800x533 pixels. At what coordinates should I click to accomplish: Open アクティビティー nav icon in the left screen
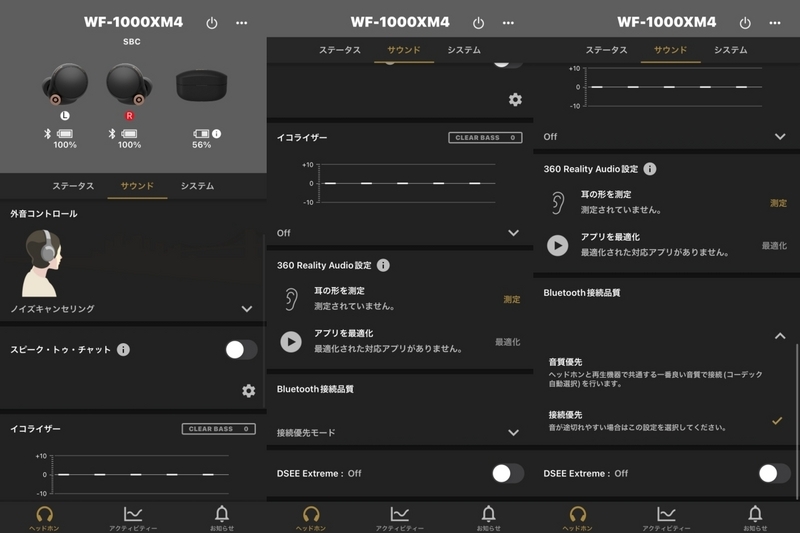(133, 518)
